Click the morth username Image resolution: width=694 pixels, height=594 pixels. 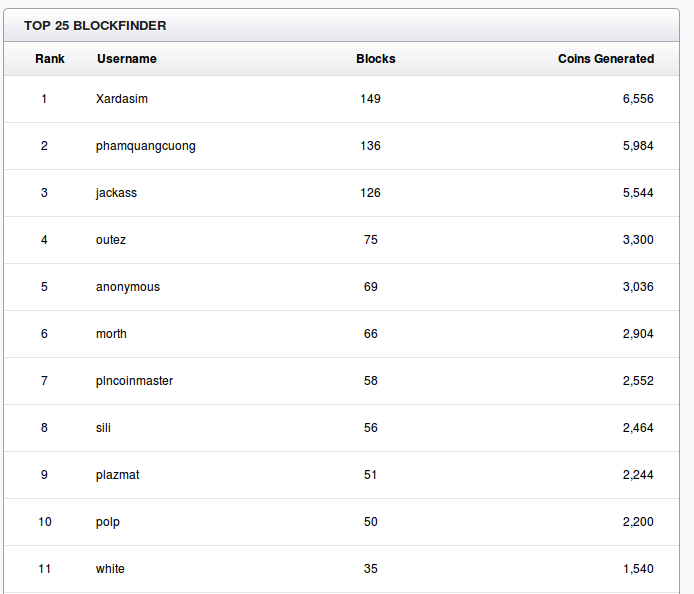tap(111, 334)
